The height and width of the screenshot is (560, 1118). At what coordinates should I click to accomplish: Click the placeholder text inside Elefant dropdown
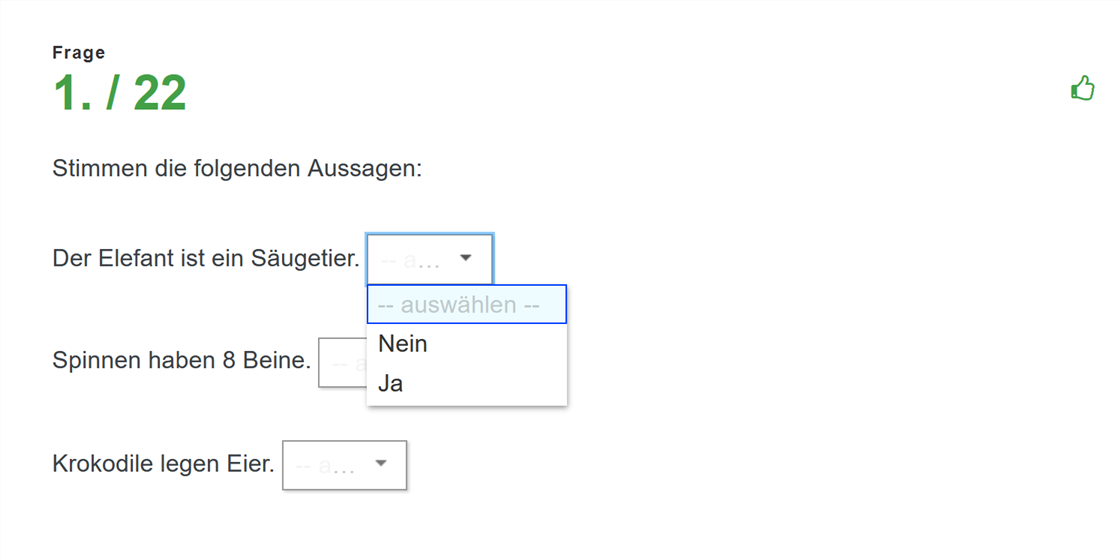tap(409, 260)
